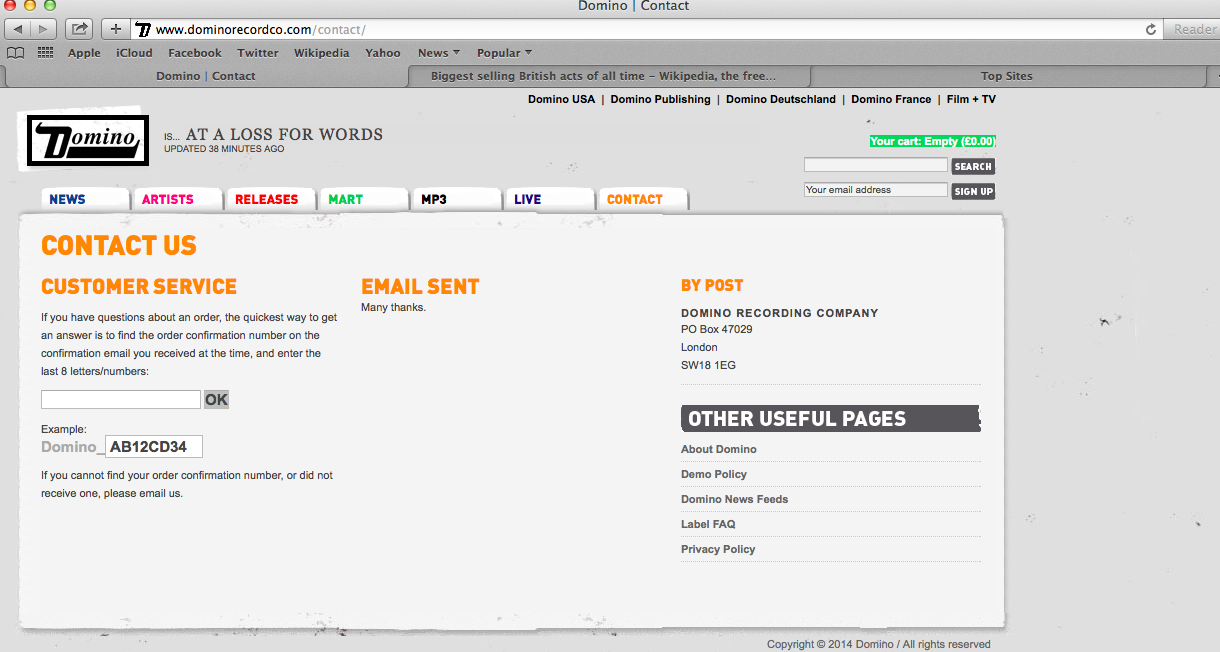Click the order confirmation number field
This screenshot has width=1220, height=652.
(121, 399)
